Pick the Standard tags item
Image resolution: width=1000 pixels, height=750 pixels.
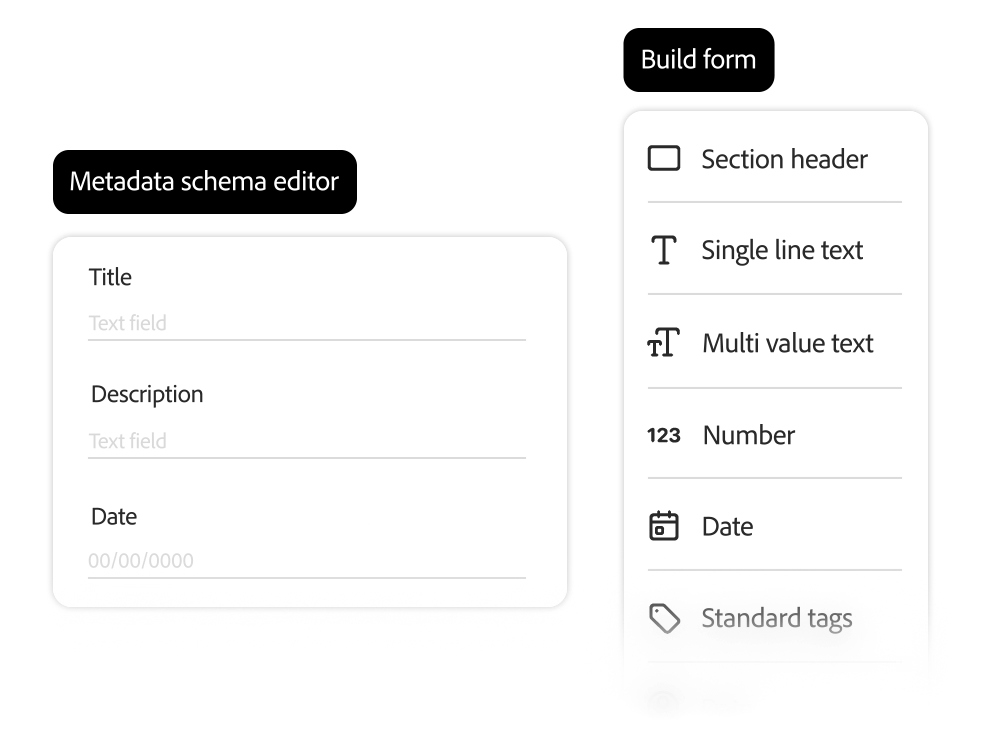click(777, 618)
